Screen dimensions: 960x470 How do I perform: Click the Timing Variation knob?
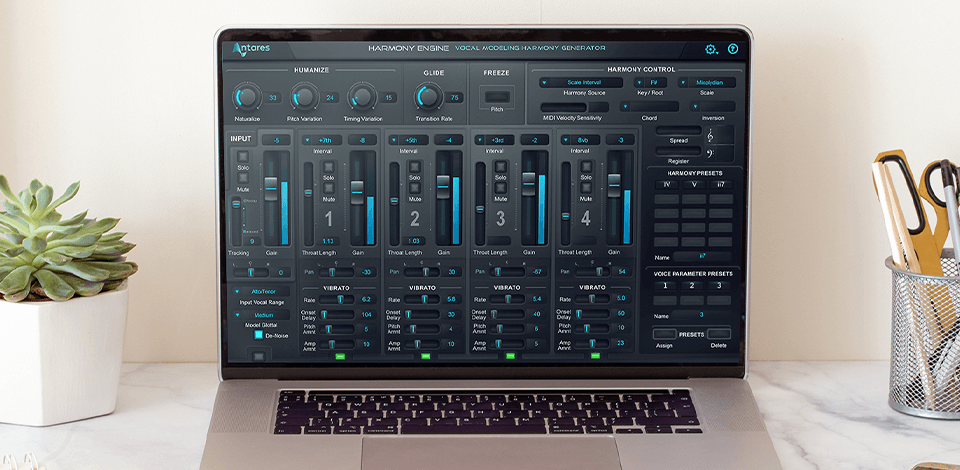click(362, 97)
